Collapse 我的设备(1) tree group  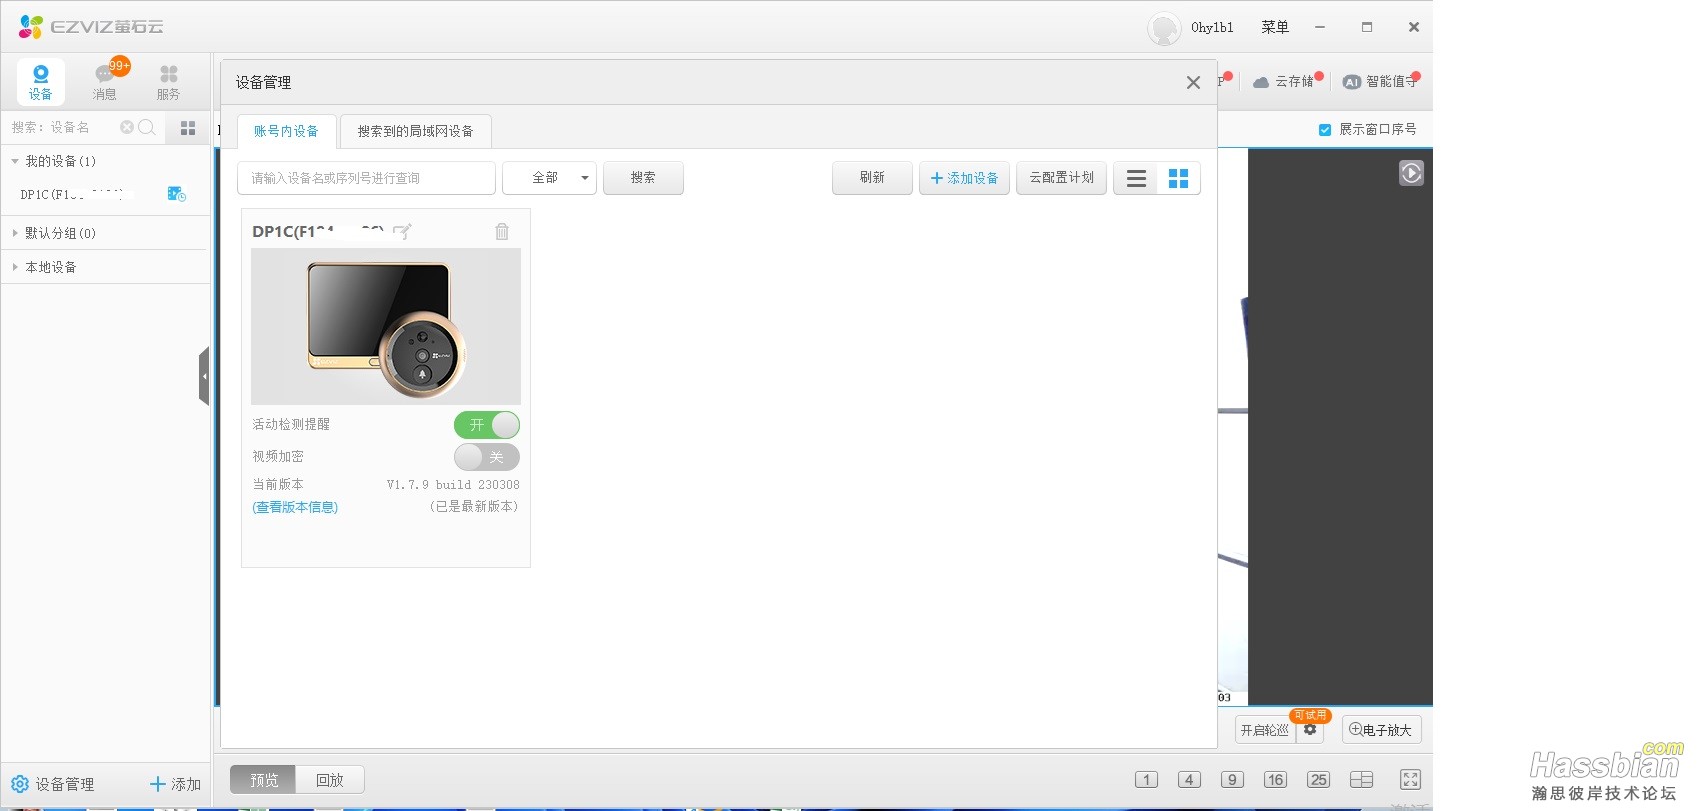coord(15,161)
